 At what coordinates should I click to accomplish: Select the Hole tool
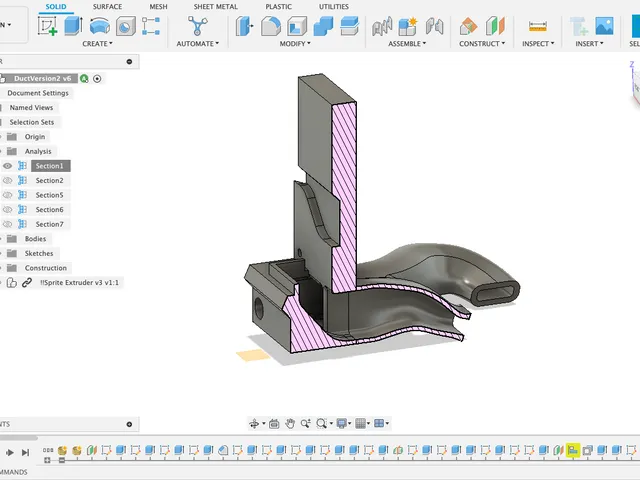pos(126,26)
